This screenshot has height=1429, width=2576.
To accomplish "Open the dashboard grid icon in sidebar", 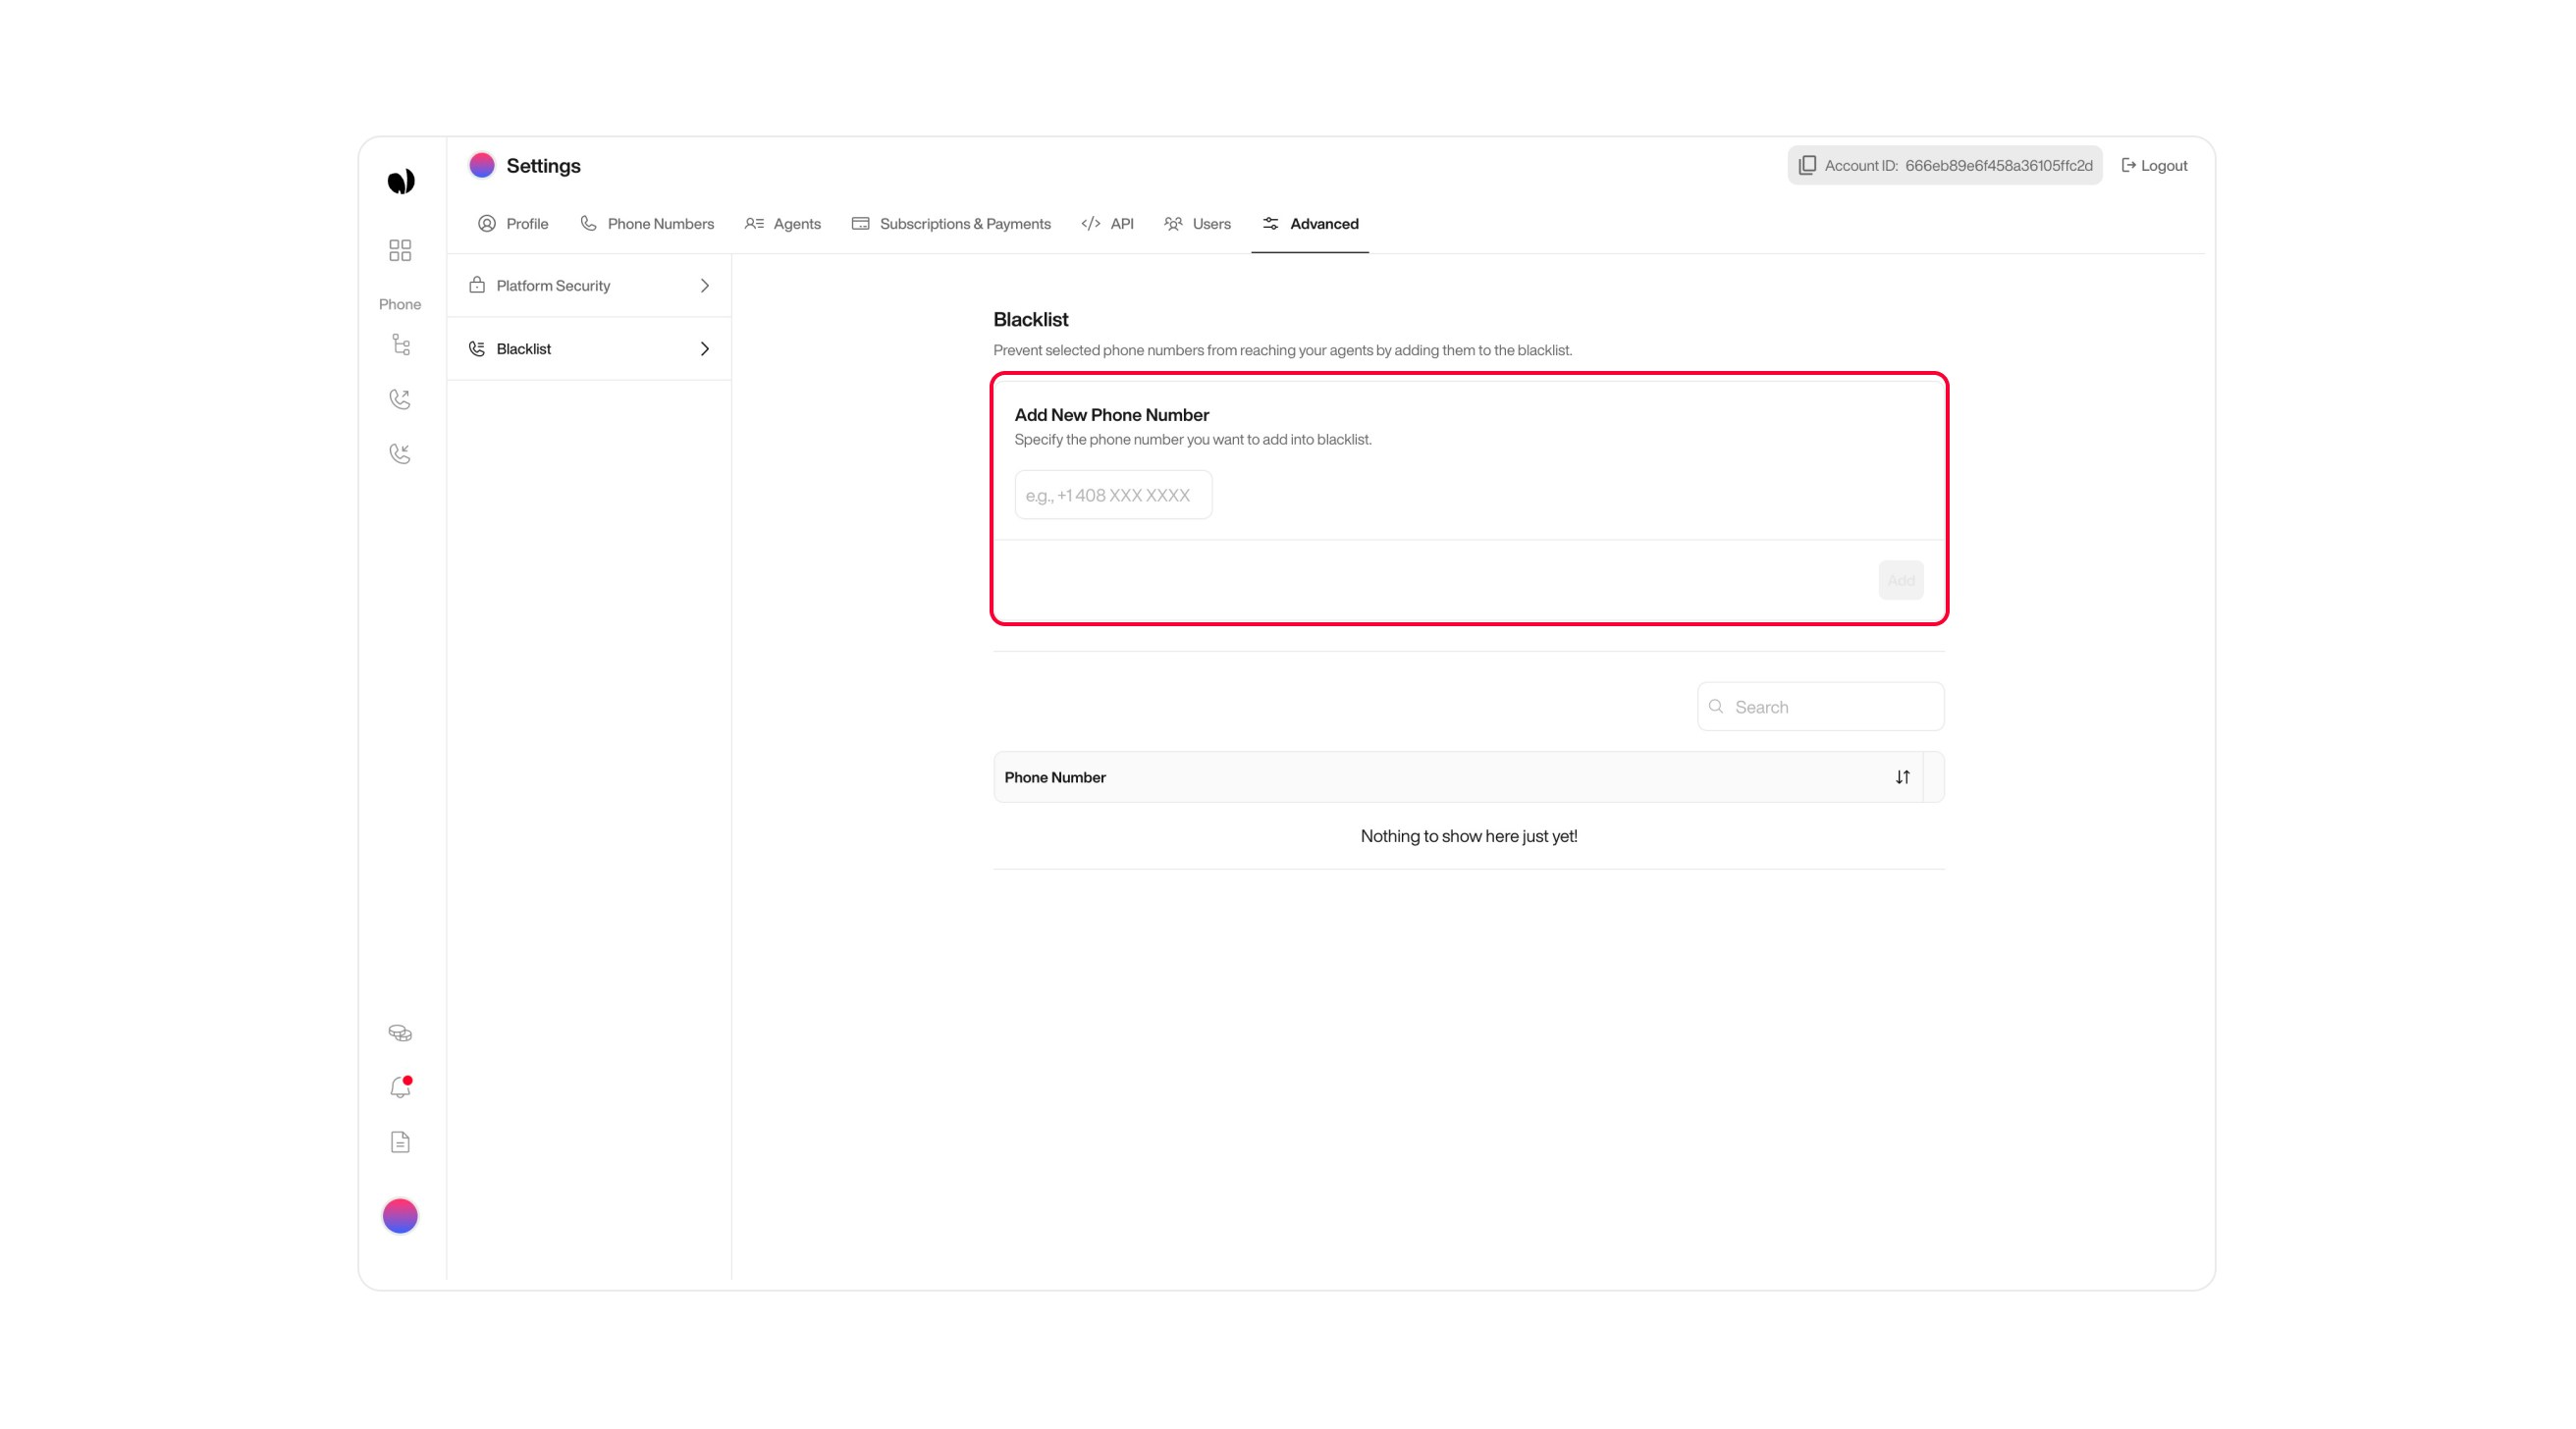I will pyautogui.click(x=400, y=250).
